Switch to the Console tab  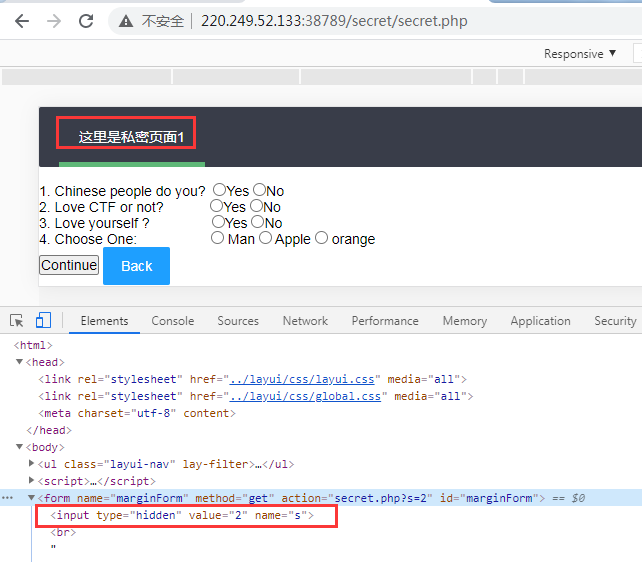click(x=173, y=321)
